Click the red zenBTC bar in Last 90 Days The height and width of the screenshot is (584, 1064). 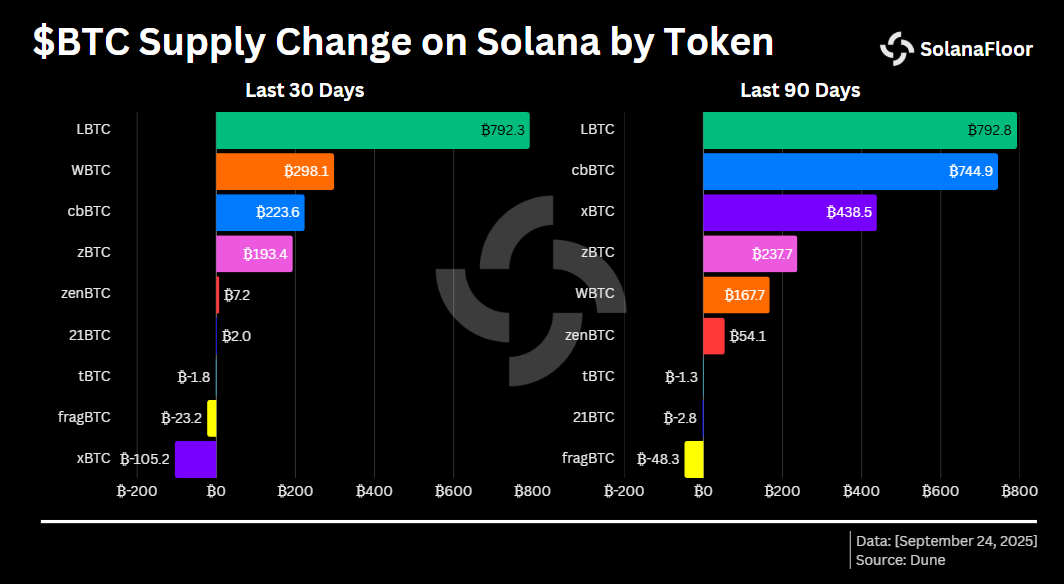pyautogui.click(x=713, y=336)
